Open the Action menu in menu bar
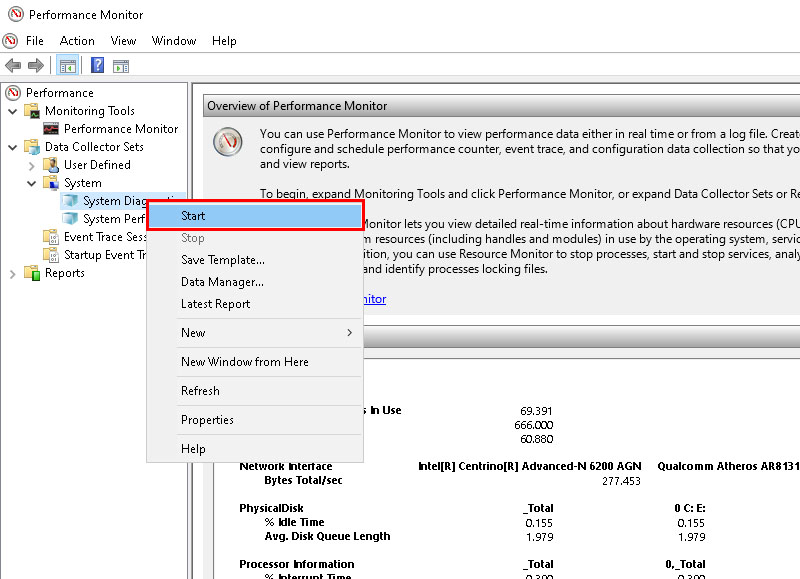The width and height of the screenshot is (800, 579). click(77, 41)
